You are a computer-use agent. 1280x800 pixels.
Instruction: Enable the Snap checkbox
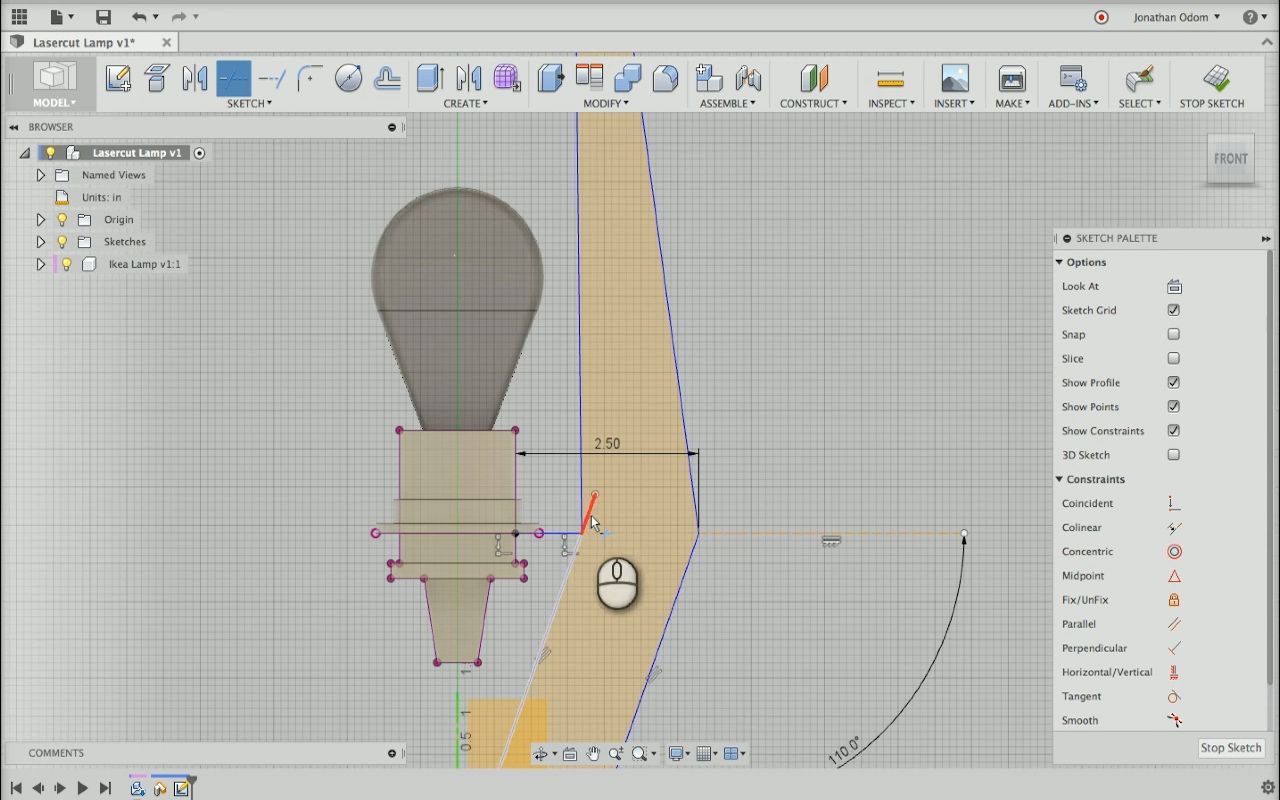pyautogui.click(x=1174, y=335)
